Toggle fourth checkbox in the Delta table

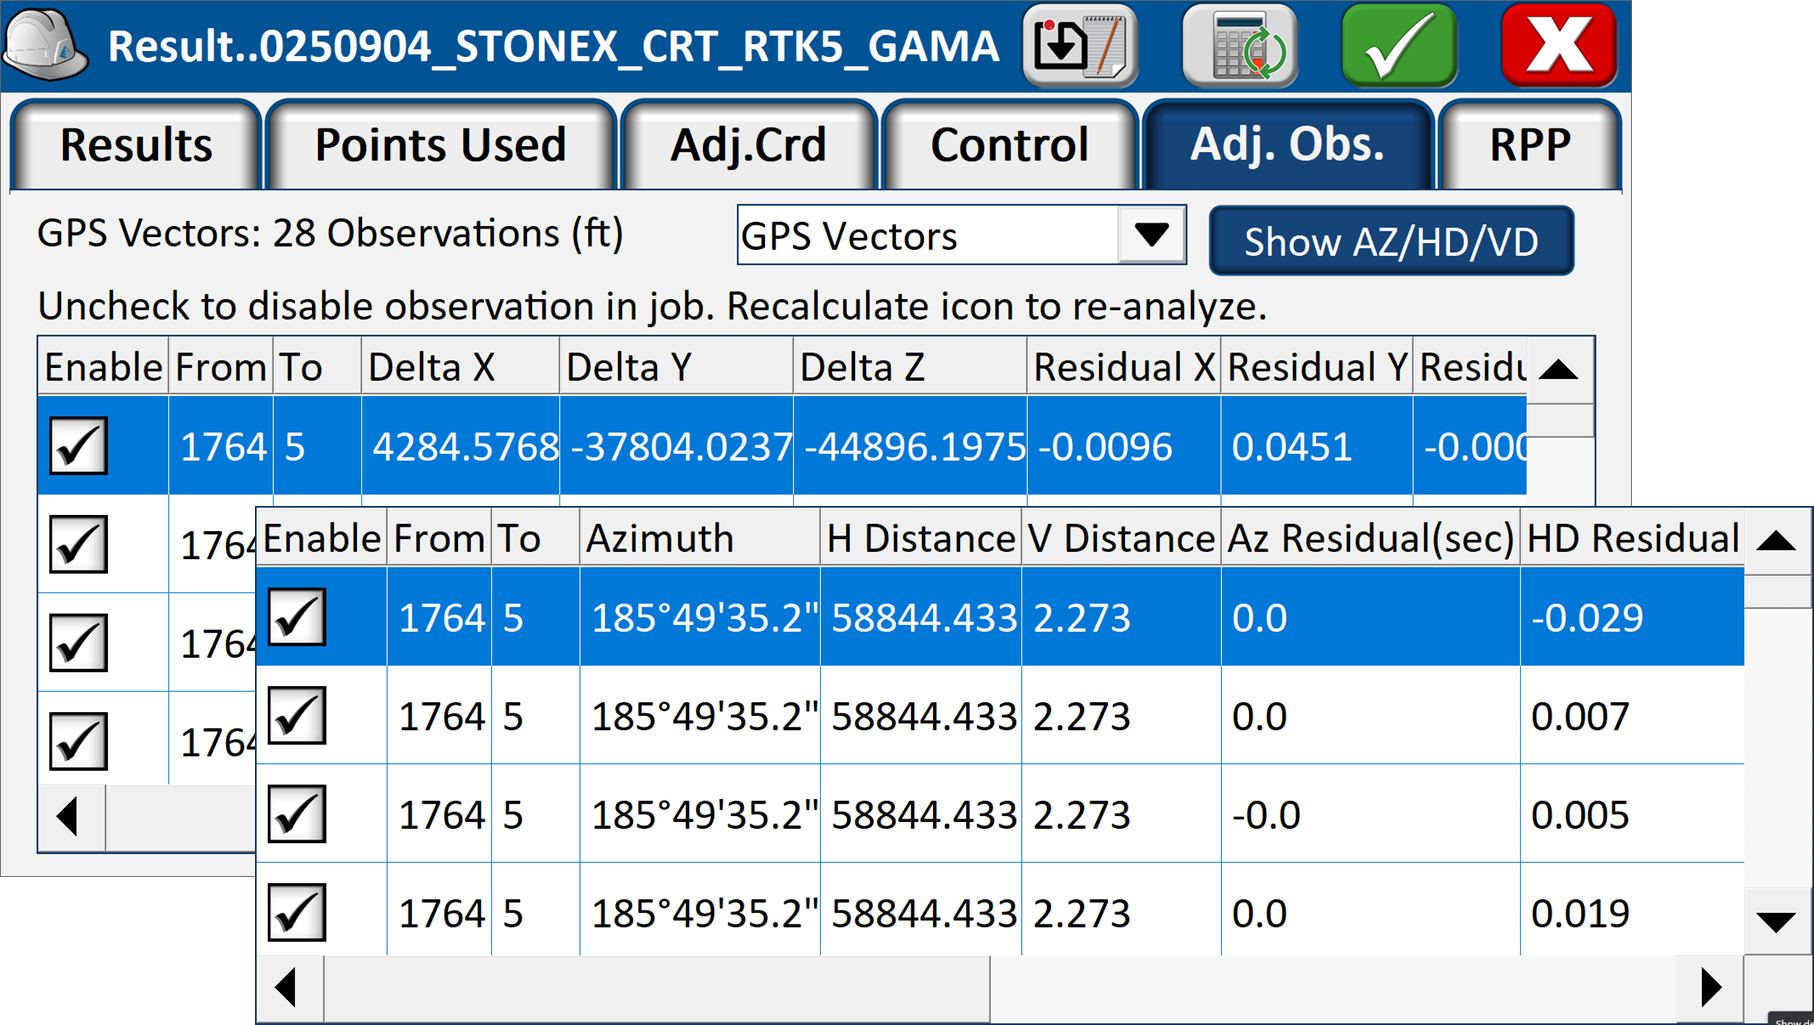coord(78,741)
